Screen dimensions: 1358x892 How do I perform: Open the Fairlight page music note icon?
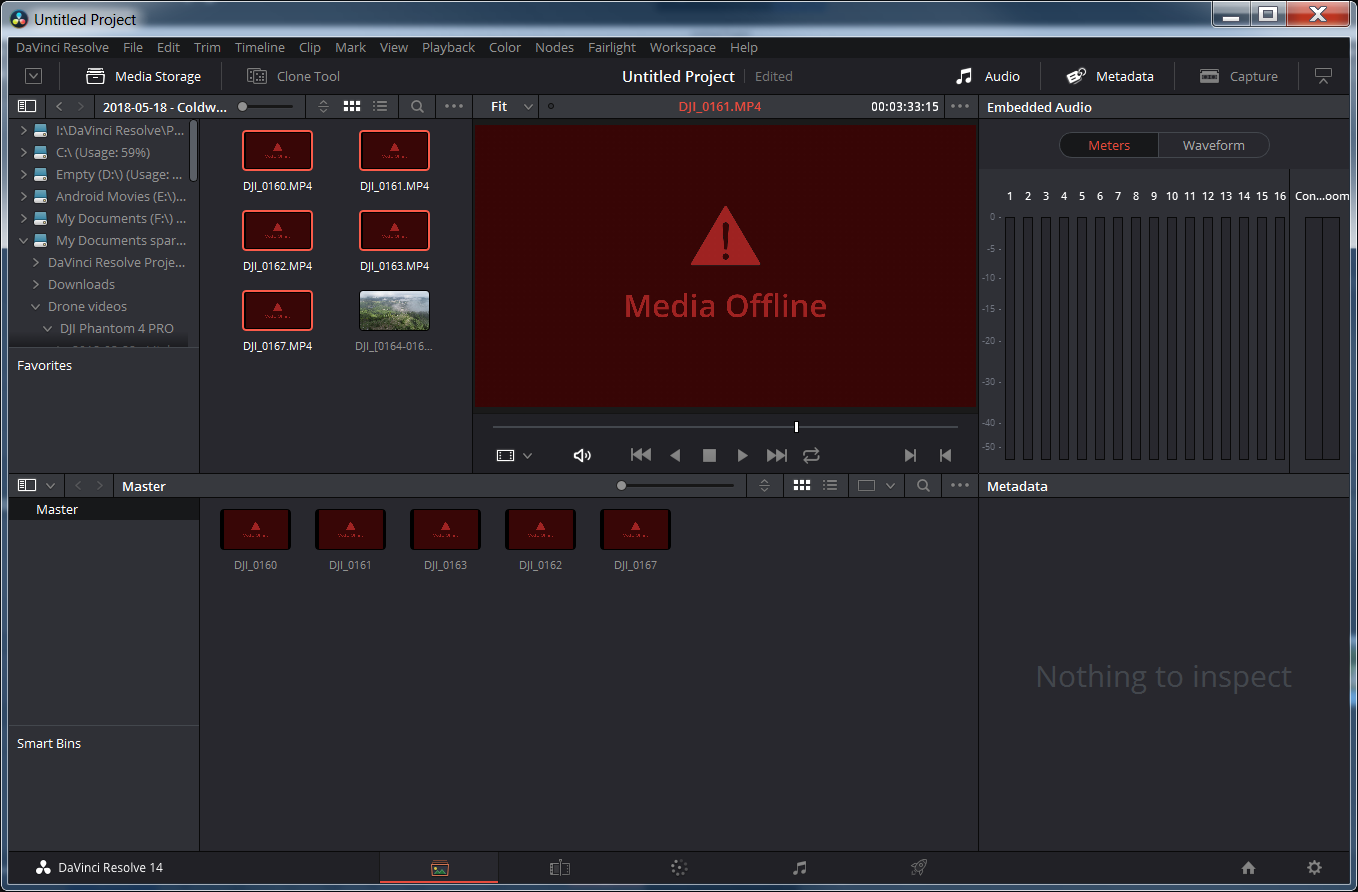coord(799,868)
